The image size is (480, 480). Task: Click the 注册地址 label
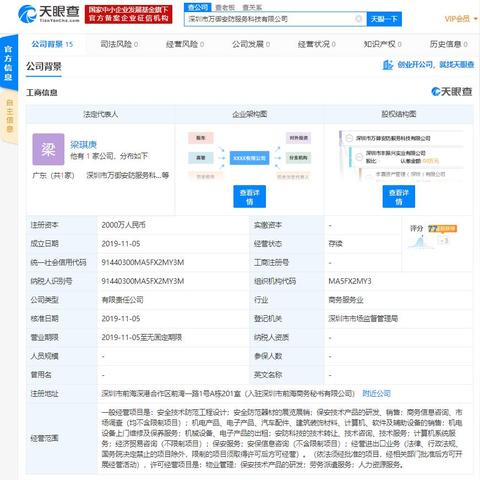pos(44,393)
